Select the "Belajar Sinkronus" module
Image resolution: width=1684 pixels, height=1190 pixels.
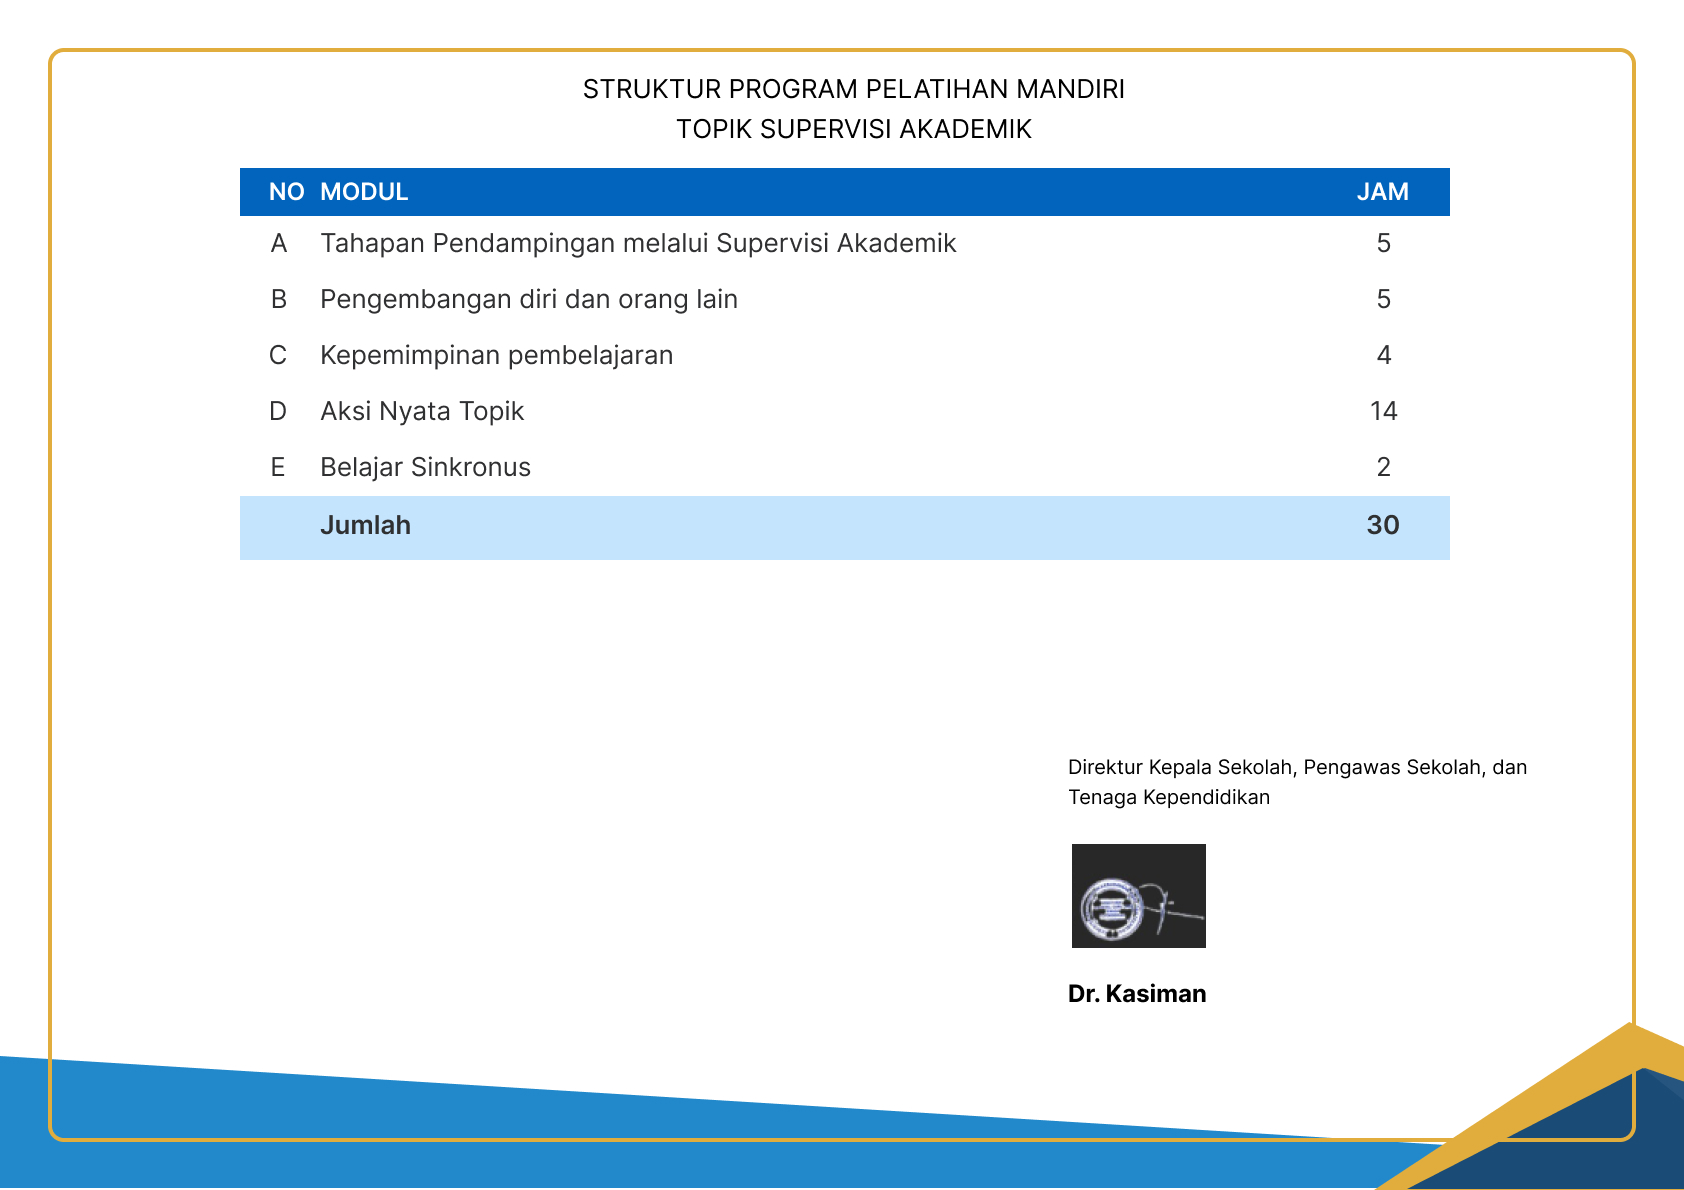(x=425, y=468)
